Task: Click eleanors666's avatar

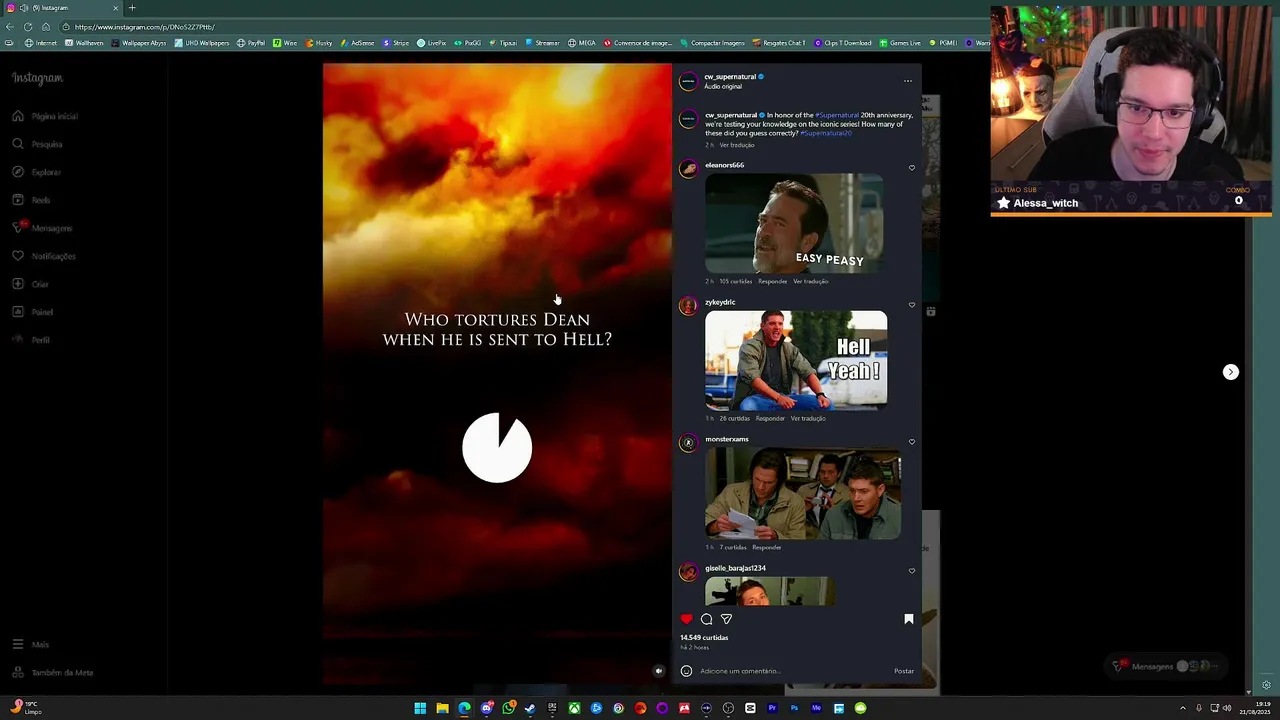Action: (688, 169)
